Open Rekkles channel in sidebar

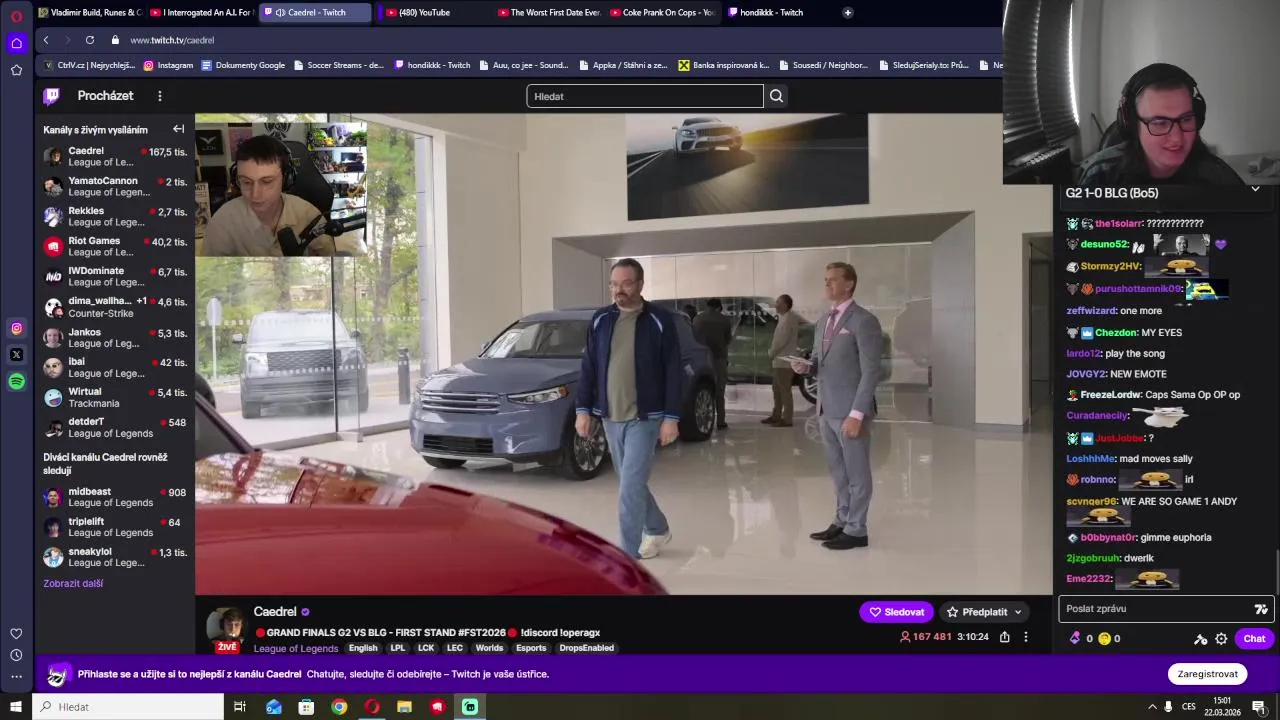click(115, 216)
